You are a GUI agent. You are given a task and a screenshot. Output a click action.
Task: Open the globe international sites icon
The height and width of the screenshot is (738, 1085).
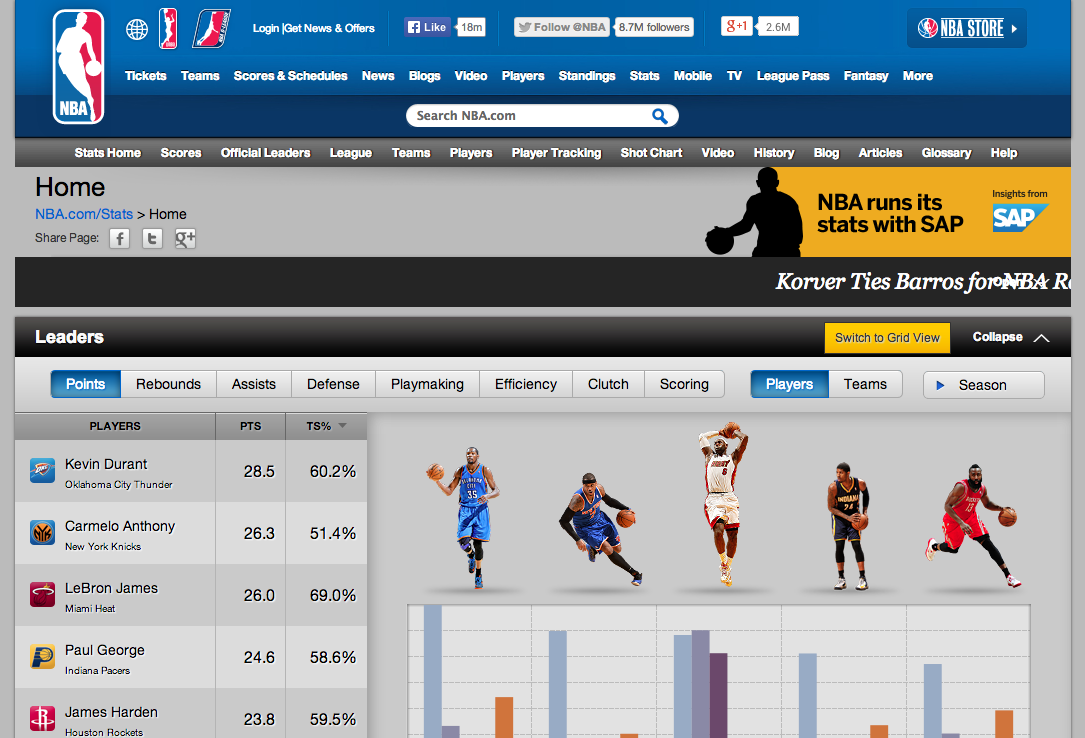pyautogui.click(x=137, y=29)
